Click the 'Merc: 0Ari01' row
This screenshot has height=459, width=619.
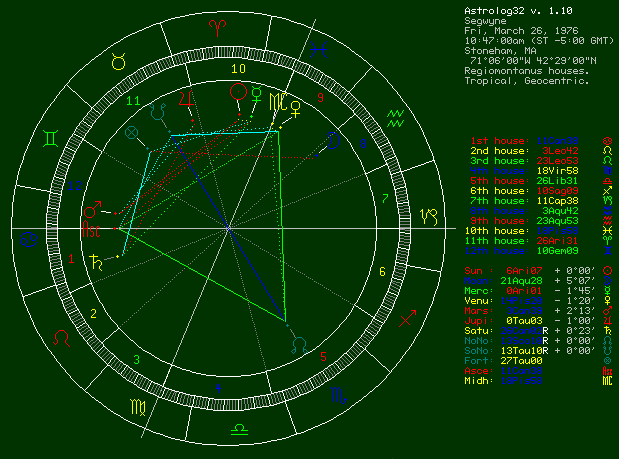tap(538, 291)
